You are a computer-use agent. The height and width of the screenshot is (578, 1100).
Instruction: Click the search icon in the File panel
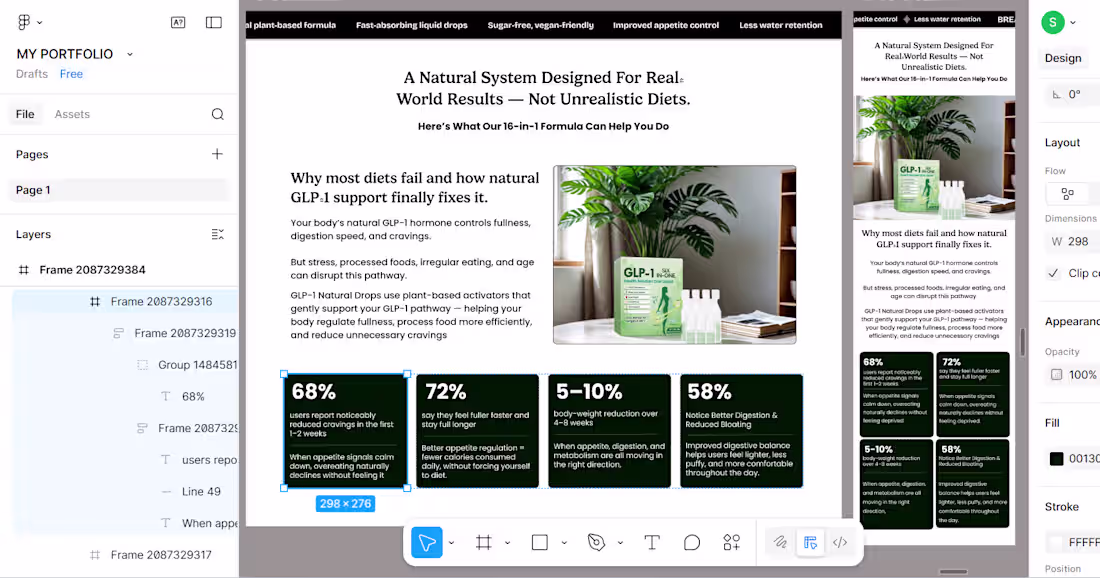pyautogui.click(x=218, y=113)
